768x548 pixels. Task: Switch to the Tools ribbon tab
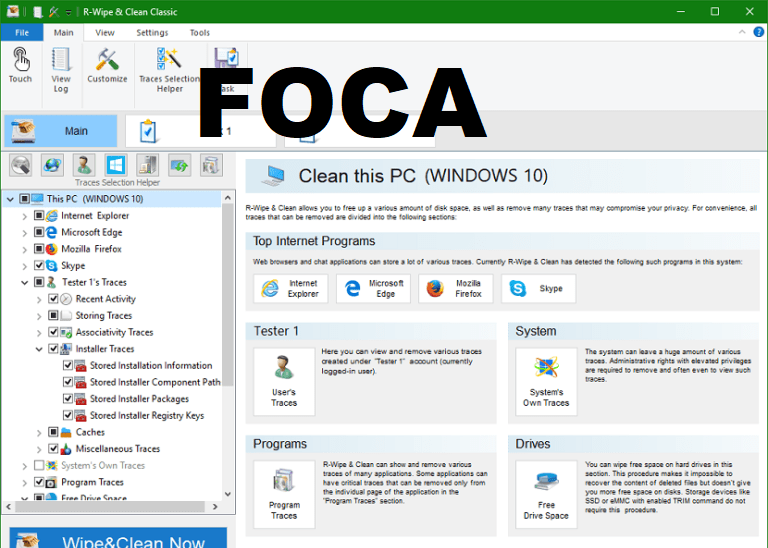coord(200,32)
